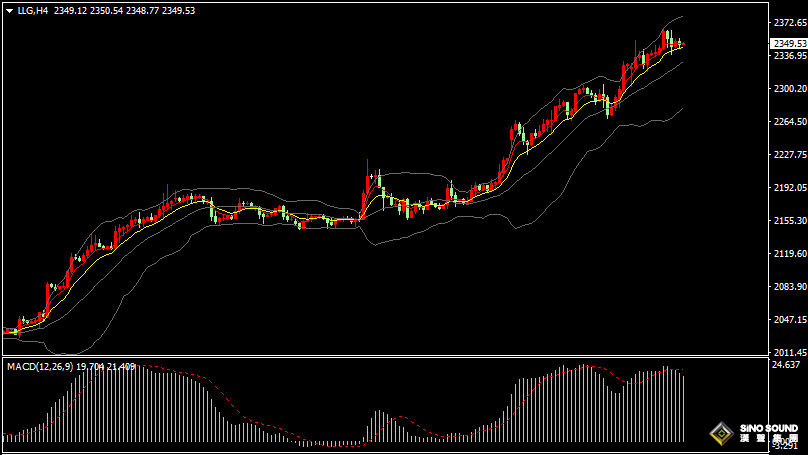Select the current price tag 2349.53
Image resolution: width=808 pixels, height=455 pixels.
coord(789,43)
